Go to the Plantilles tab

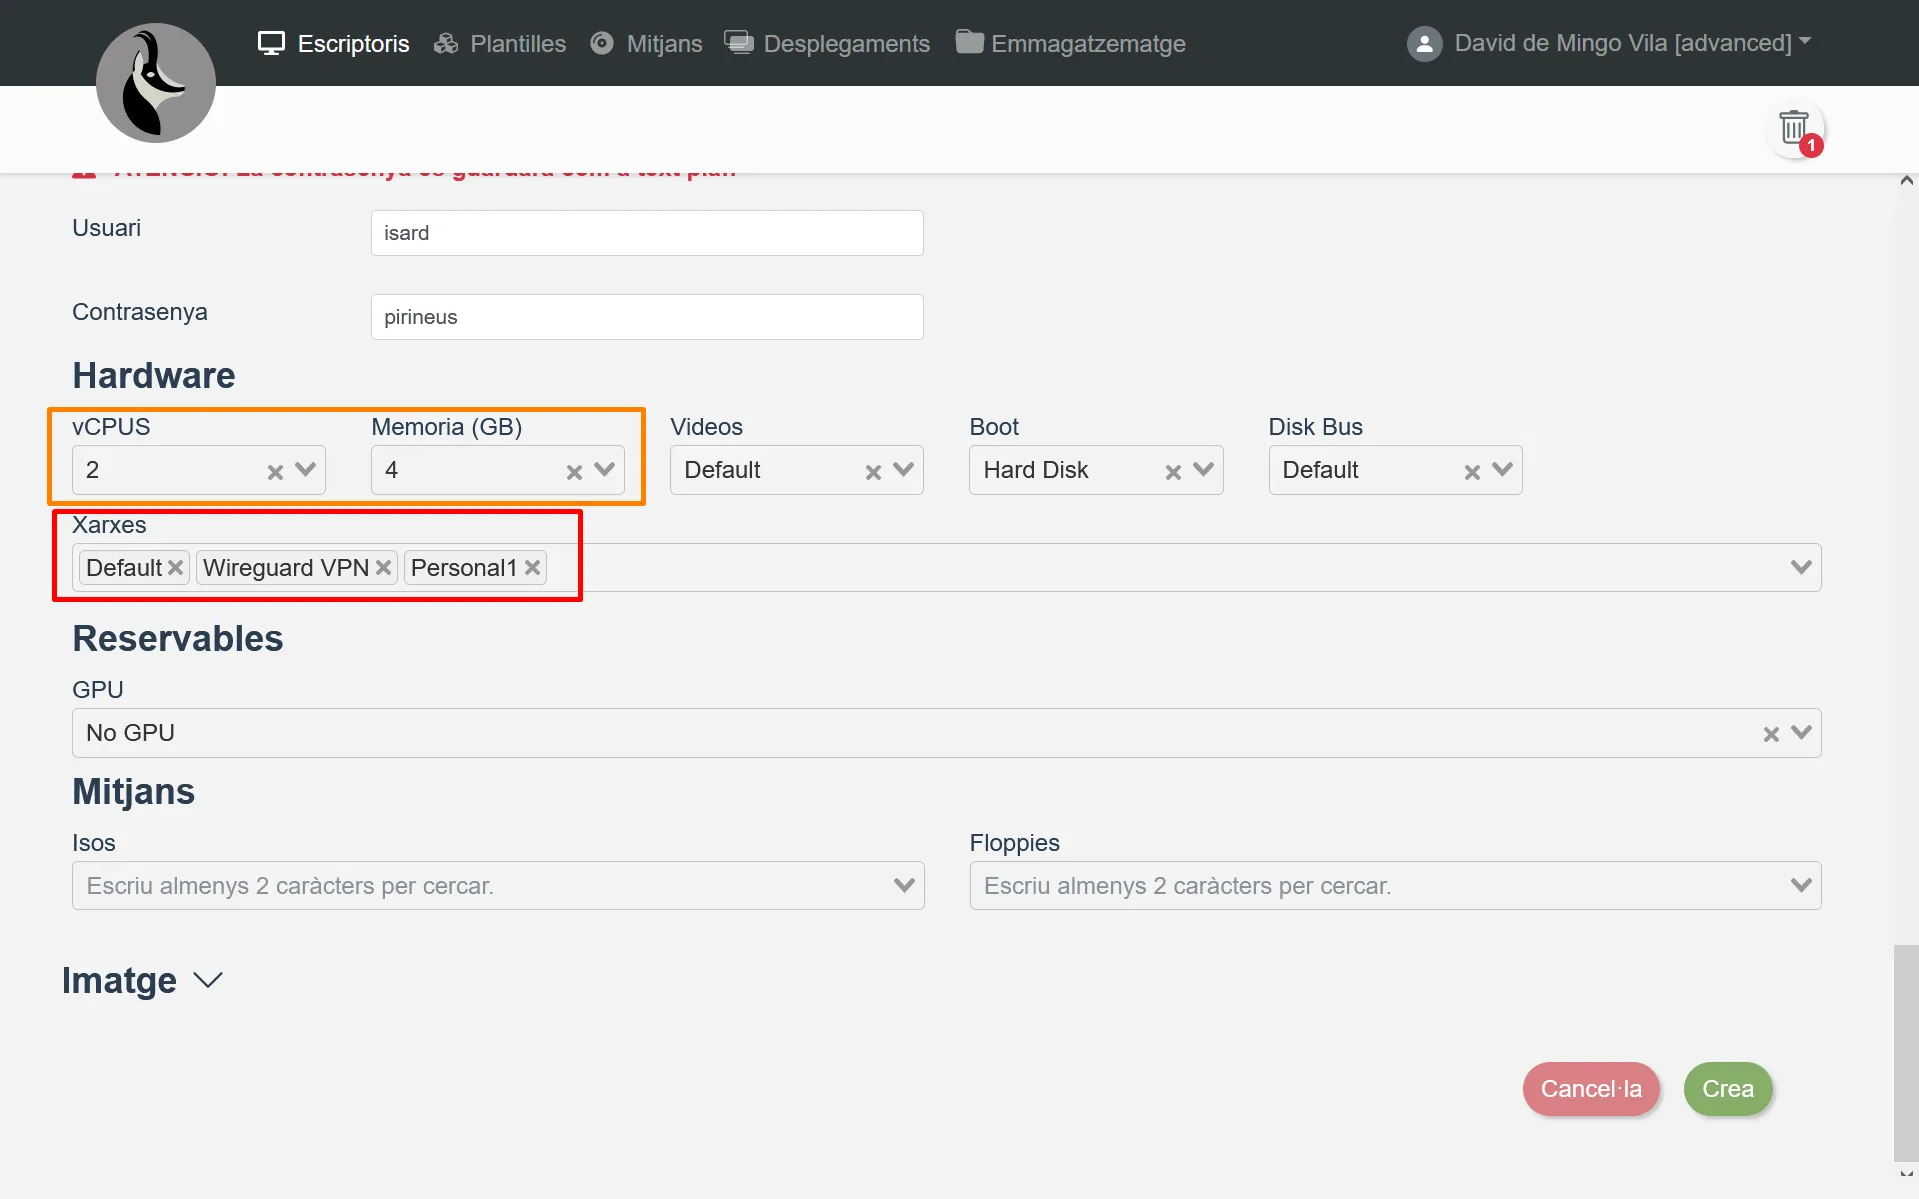(500, 43)
